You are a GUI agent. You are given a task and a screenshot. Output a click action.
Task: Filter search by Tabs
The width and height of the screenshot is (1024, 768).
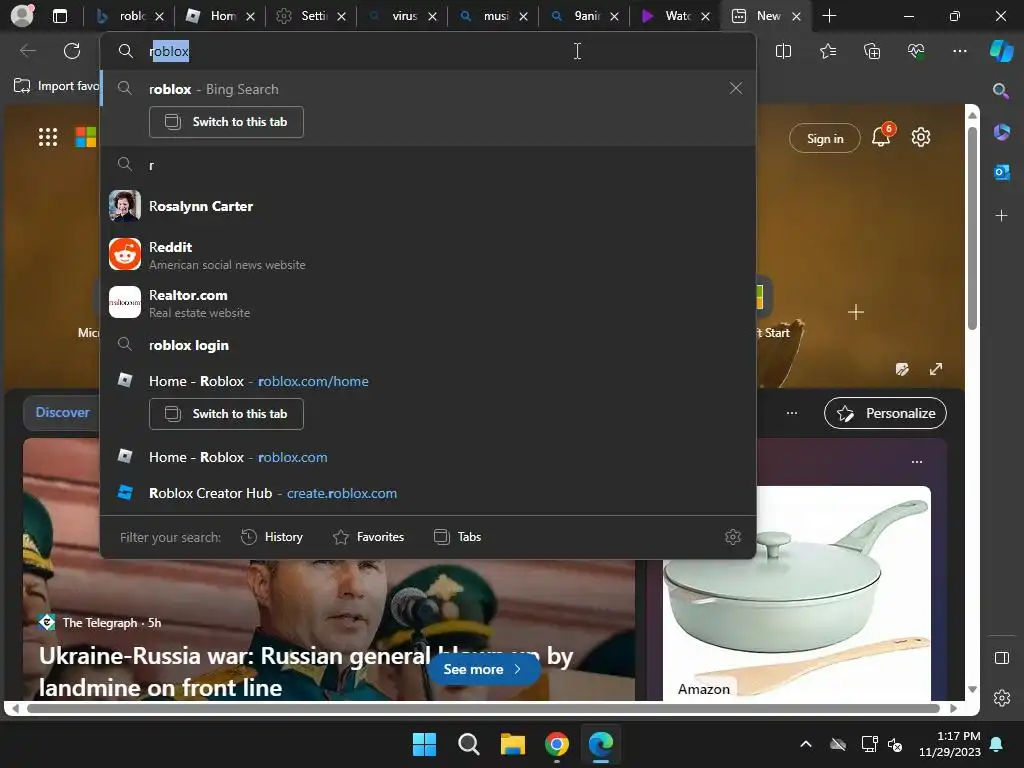click(457, 537)
